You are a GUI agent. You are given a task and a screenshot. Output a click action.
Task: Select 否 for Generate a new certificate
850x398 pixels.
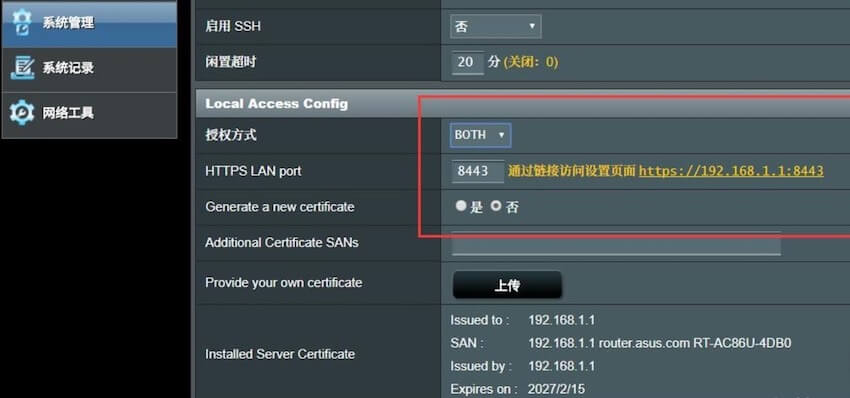495,206
